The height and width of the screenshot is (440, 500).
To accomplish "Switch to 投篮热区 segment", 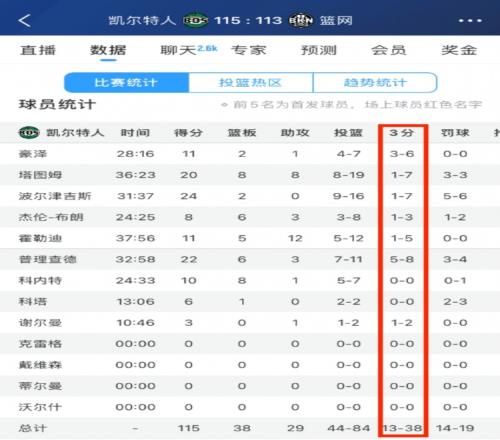I will 251,82.
